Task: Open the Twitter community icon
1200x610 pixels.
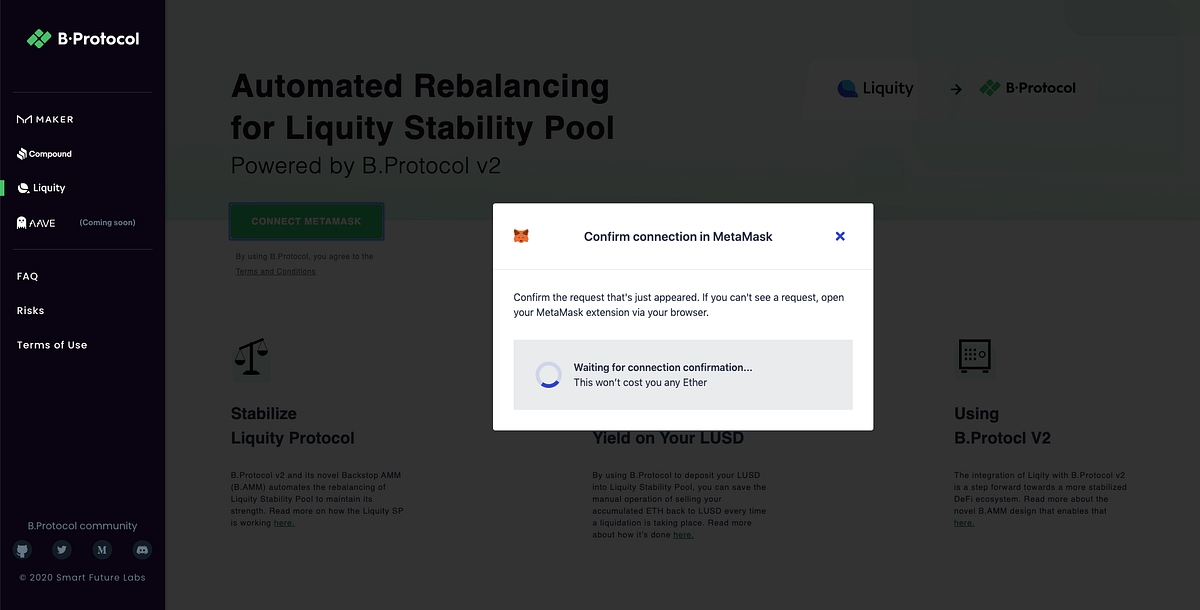Action: 62,550
